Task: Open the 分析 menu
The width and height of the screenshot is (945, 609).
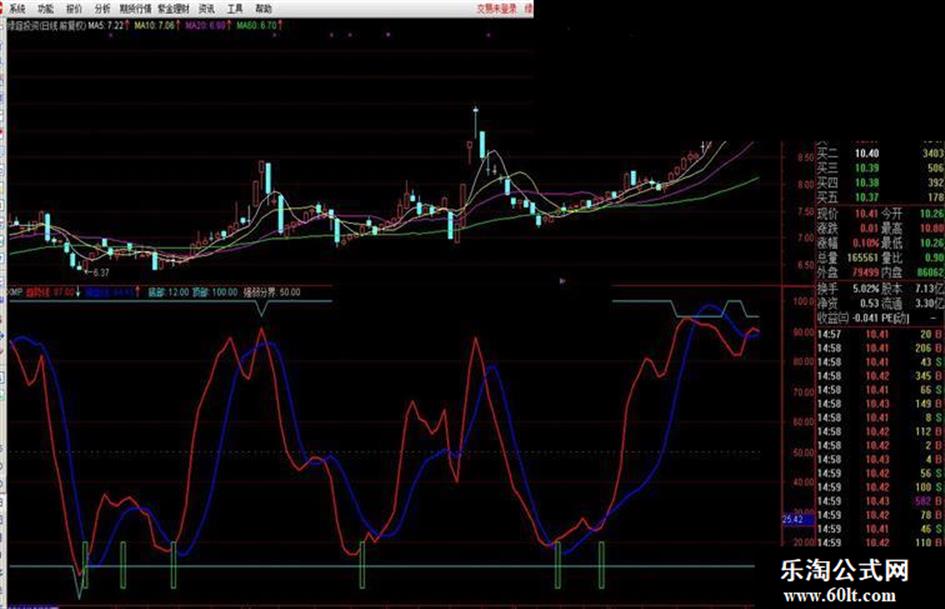Action: 102,9
